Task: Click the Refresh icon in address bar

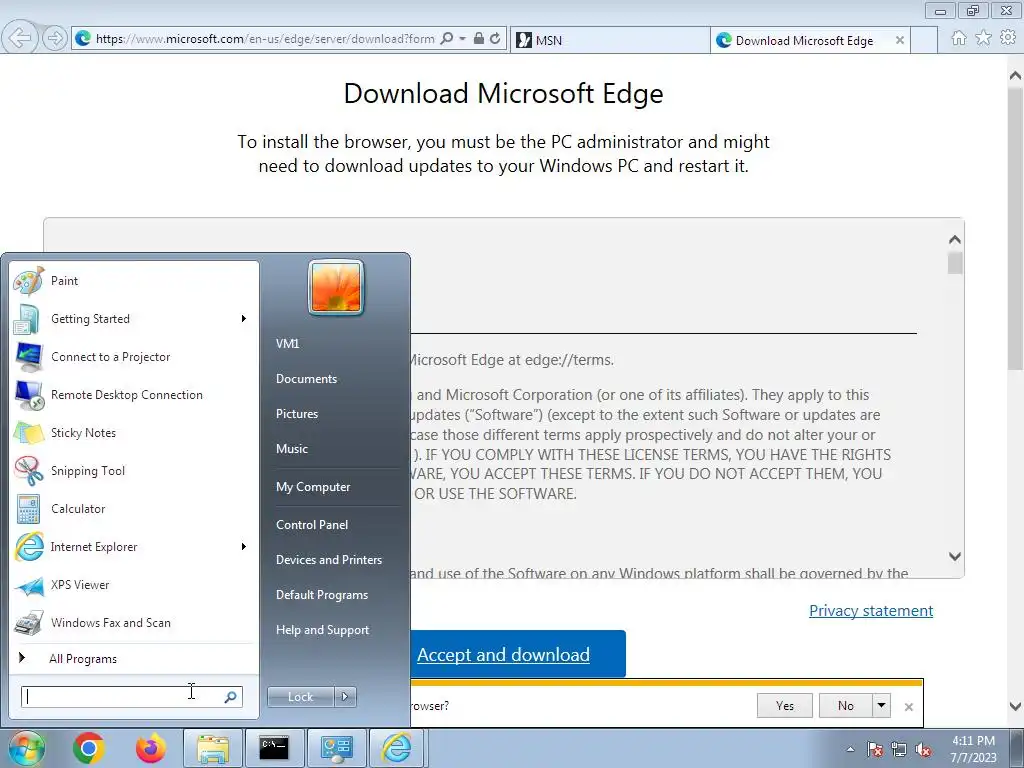Action: point(495,39)
